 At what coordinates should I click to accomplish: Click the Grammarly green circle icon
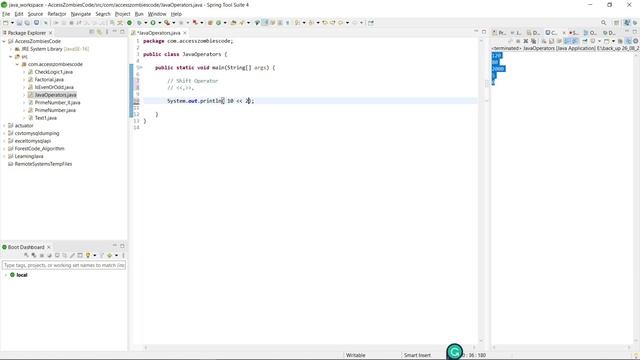tap(455, 351)
